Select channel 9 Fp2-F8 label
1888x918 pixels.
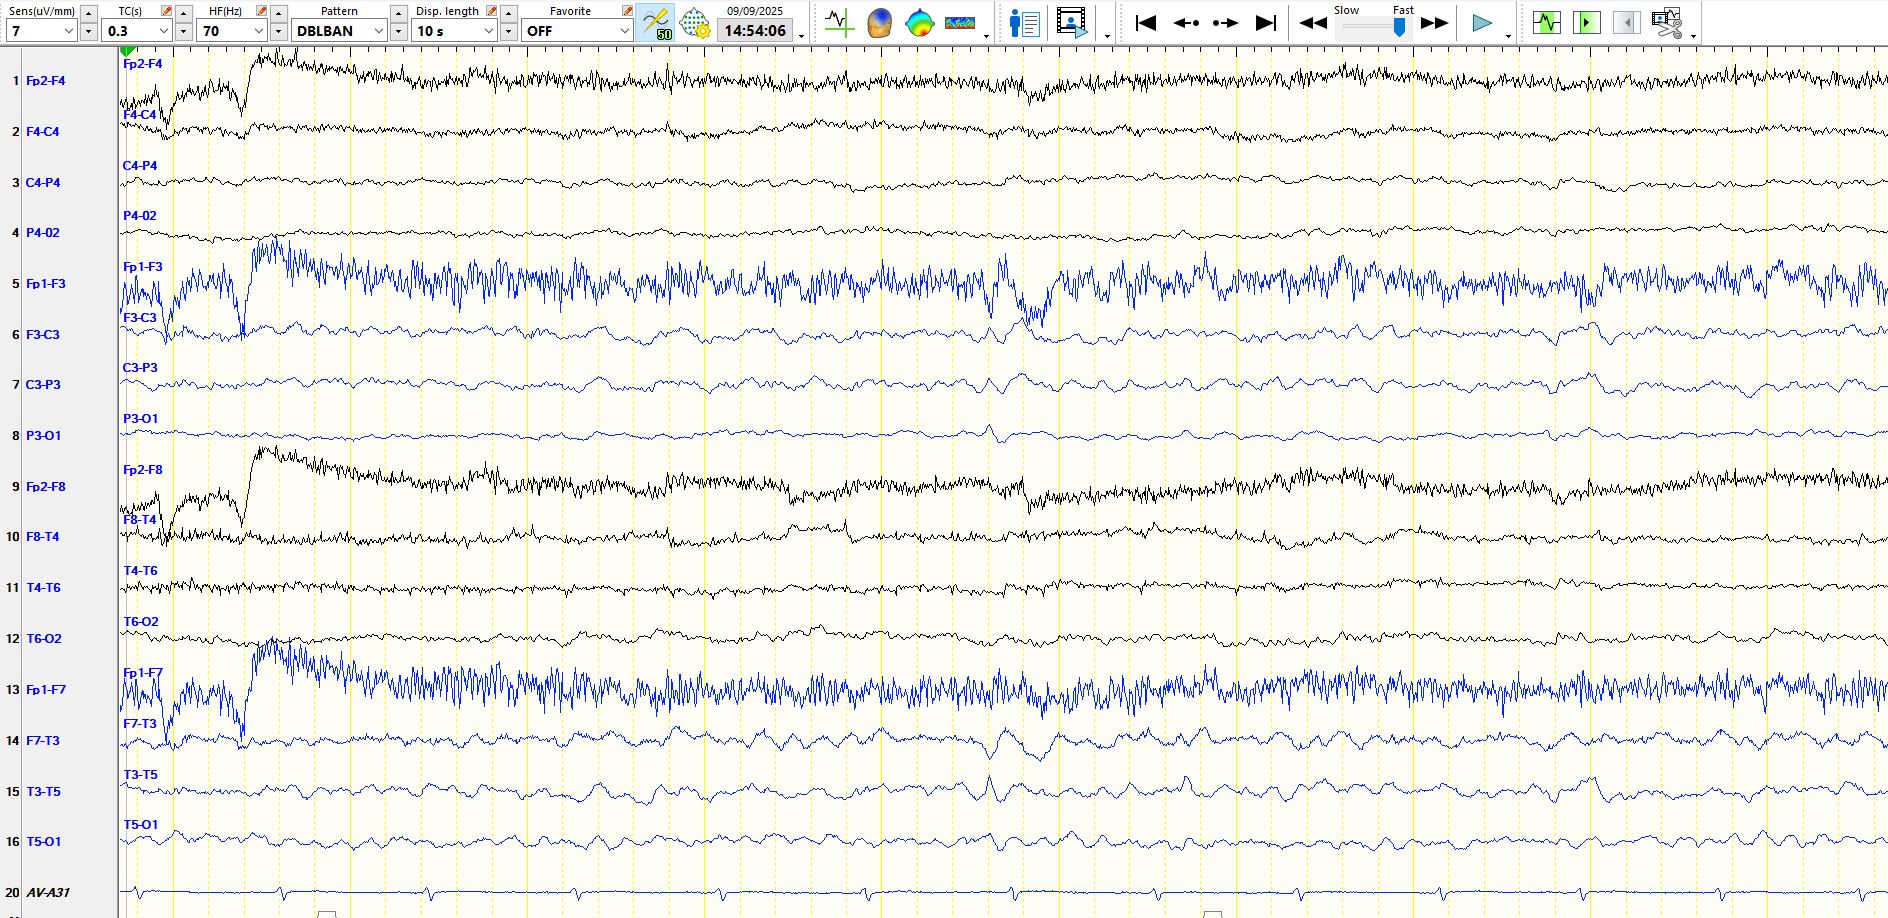point(45,487)
